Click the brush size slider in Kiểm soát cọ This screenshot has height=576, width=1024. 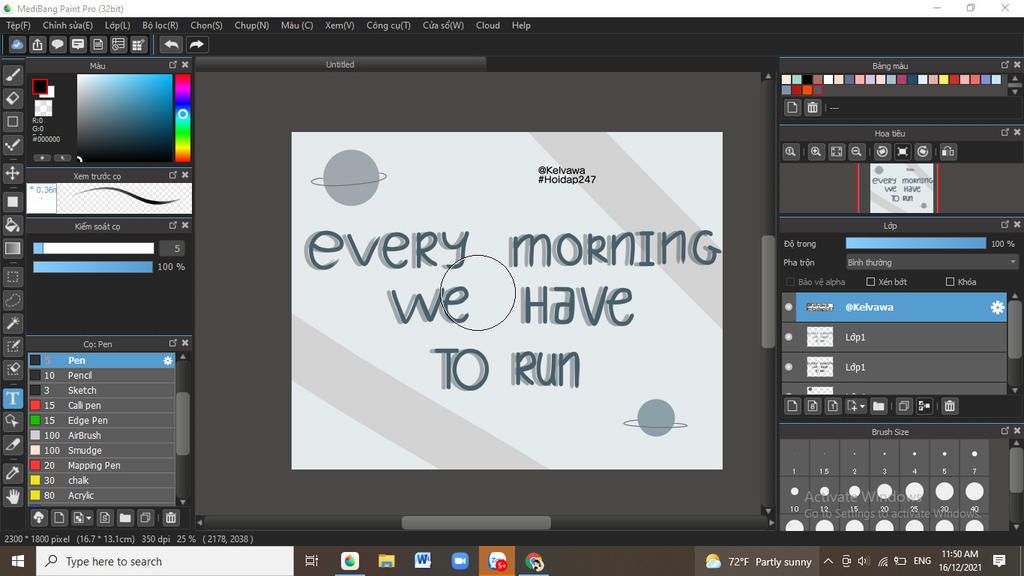pyautogui.click(x=93, y=248)
